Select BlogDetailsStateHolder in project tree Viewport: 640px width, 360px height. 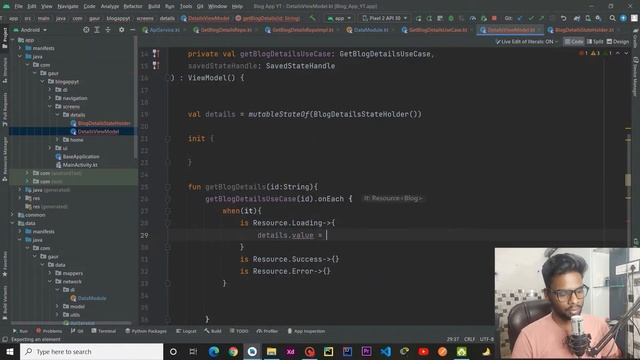[104, 123]
